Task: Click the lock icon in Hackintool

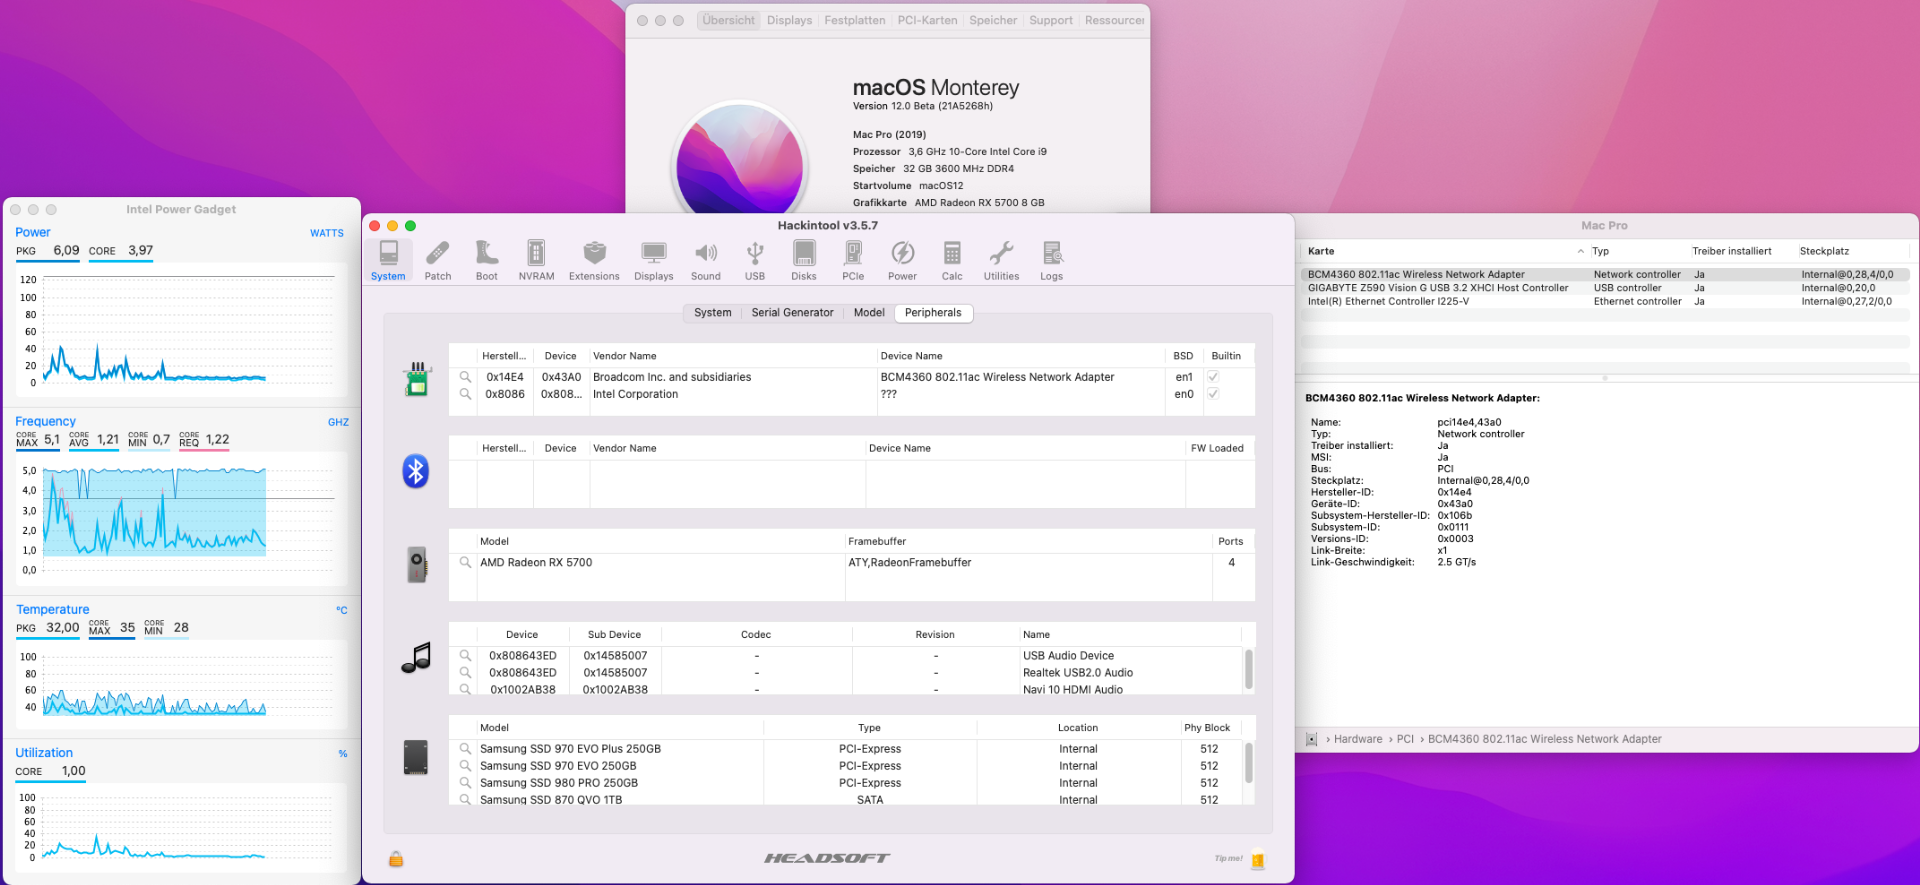Action: pyautogui.click(x=396, y=859)
